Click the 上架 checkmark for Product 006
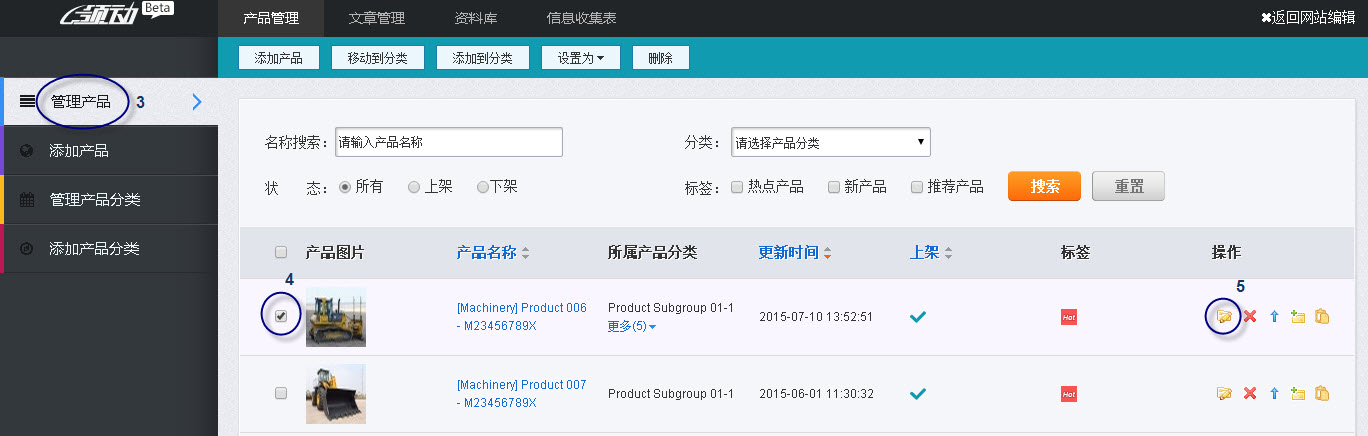Image resolution: width=1368 pixels, height=436 pixels. (x=918, y=317)
